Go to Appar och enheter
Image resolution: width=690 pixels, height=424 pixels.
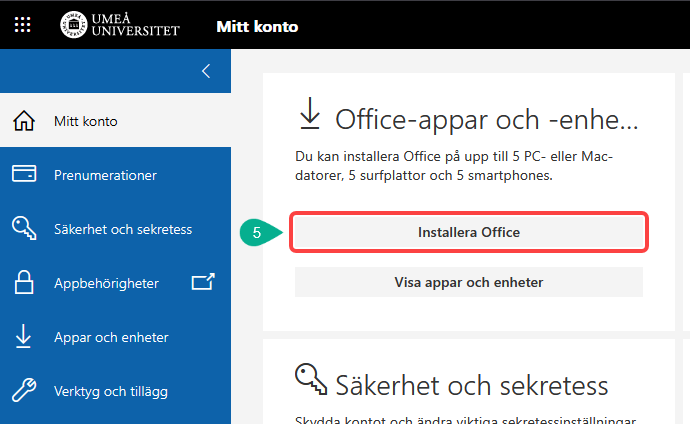pyautogui.click(x=111, y=337)
